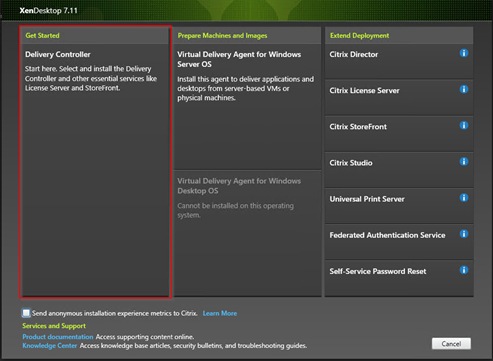Install Citrix Director component
This screenshot has width=493, height=361.
399,61
